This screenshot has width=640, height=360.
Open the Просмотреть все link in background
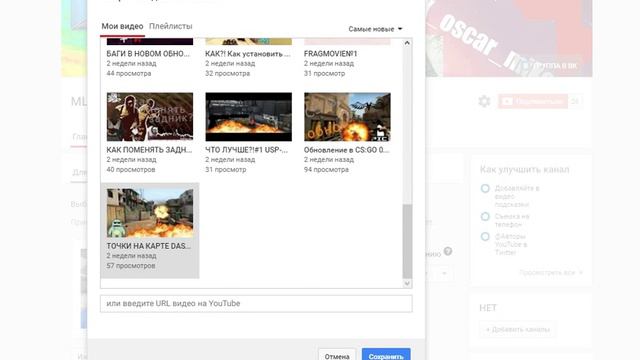pos(551,272)
